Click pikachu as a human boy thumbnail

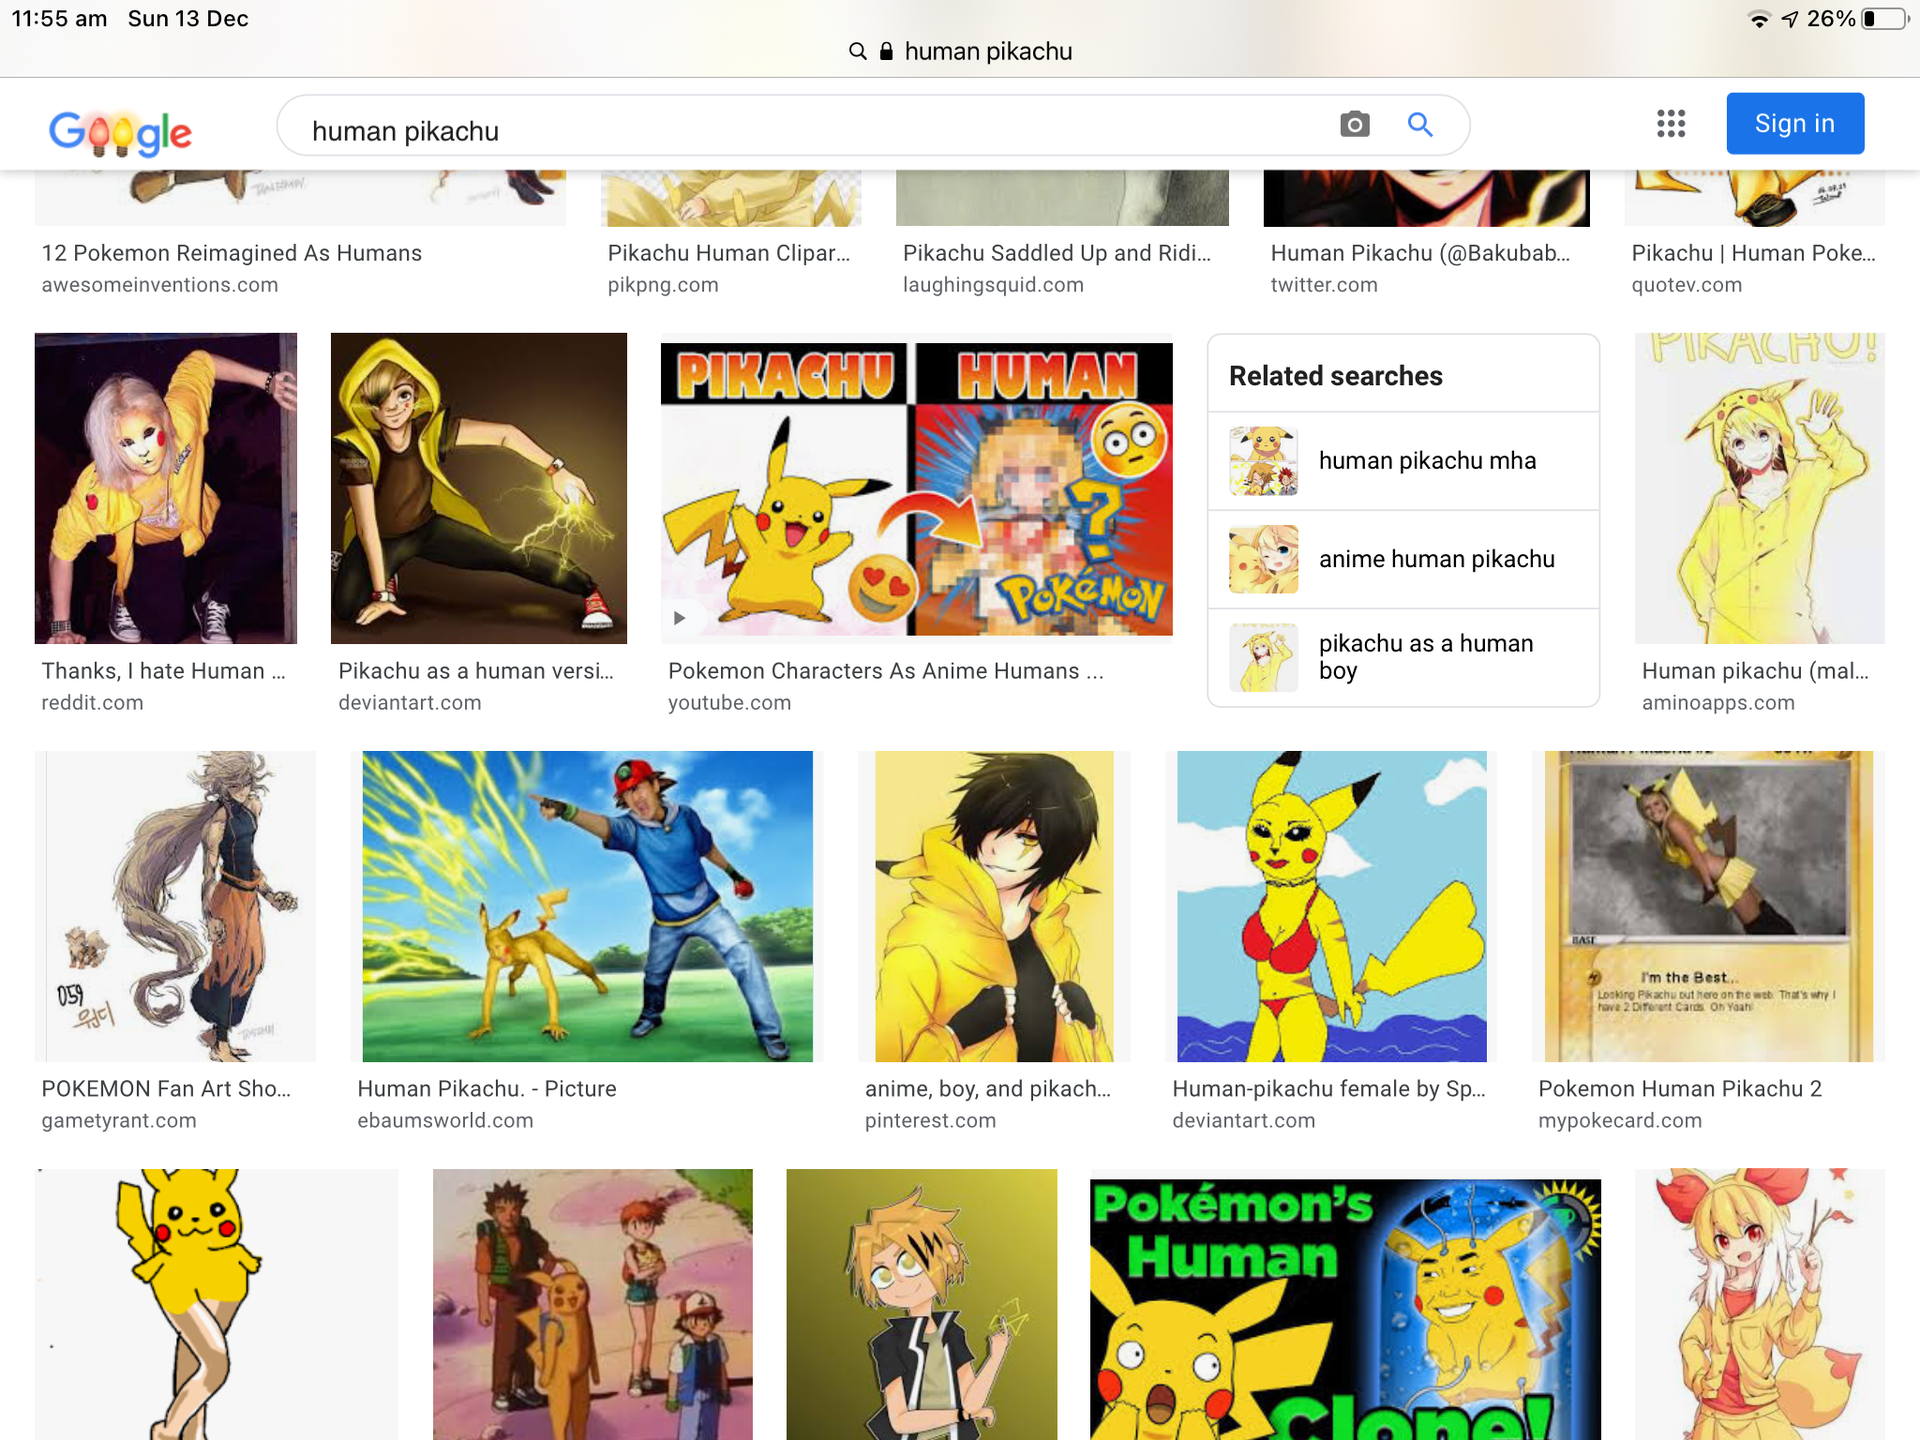point(1264,657)
